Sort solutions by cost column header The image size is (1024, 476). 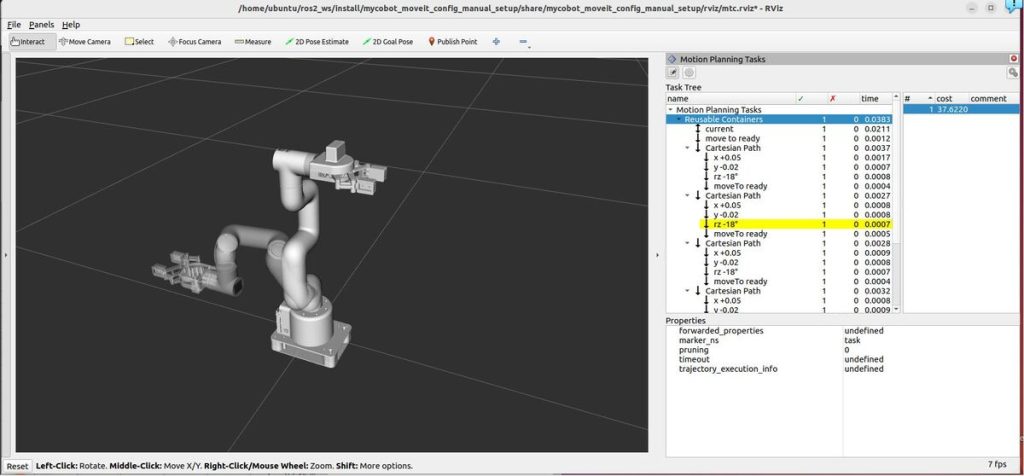coord(951,99)
